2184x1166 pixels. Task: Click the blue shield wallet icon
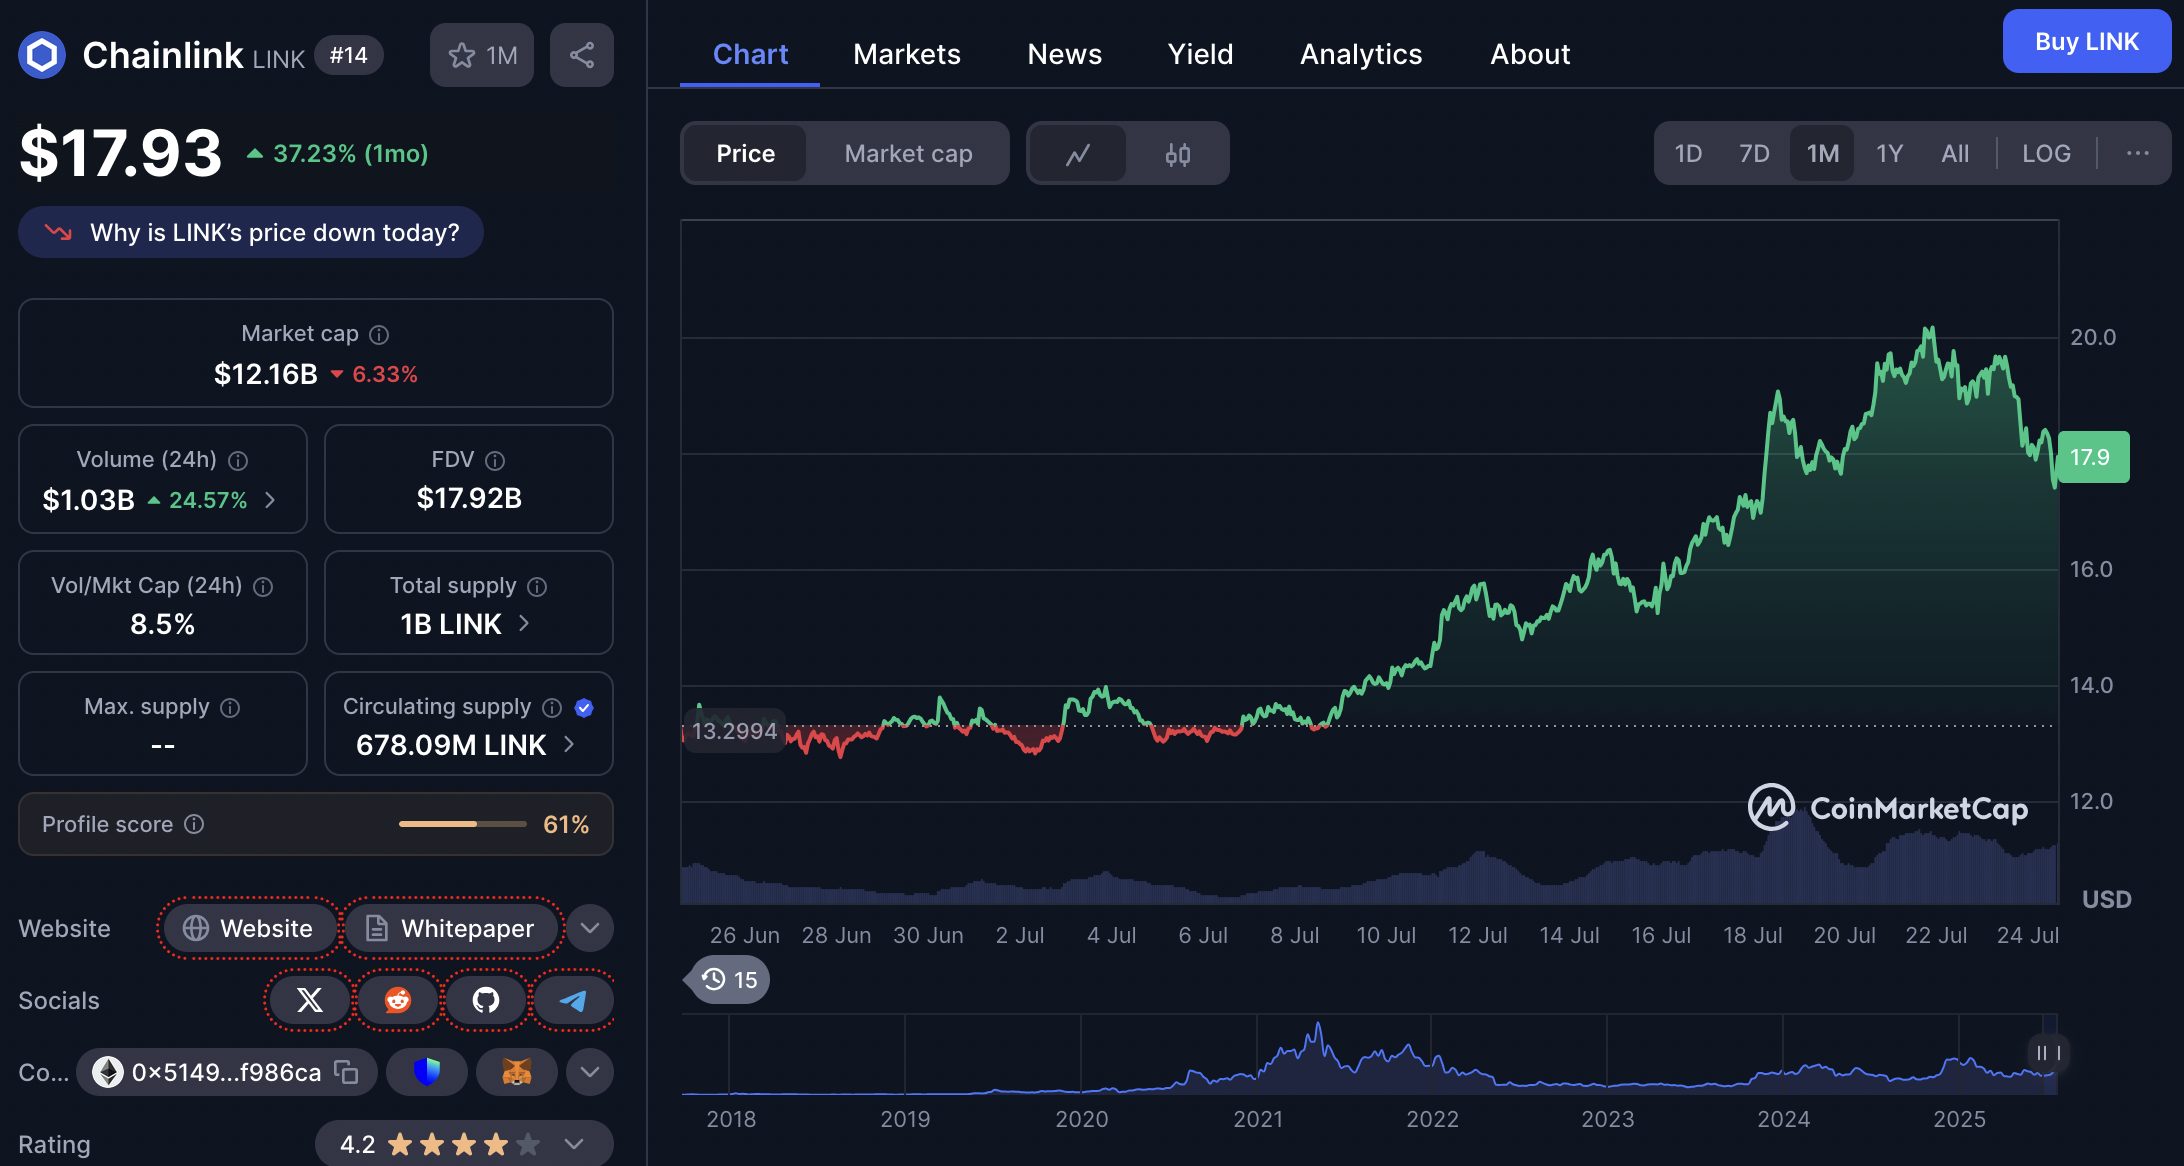[x=427, y=1072]
